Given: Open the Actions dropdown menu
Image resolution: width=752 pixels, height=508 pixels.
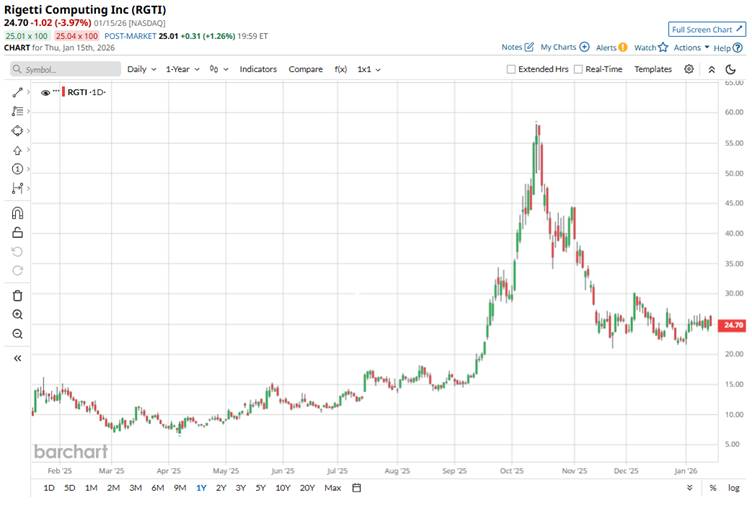Looking at the screenshot, I should 691,47.
